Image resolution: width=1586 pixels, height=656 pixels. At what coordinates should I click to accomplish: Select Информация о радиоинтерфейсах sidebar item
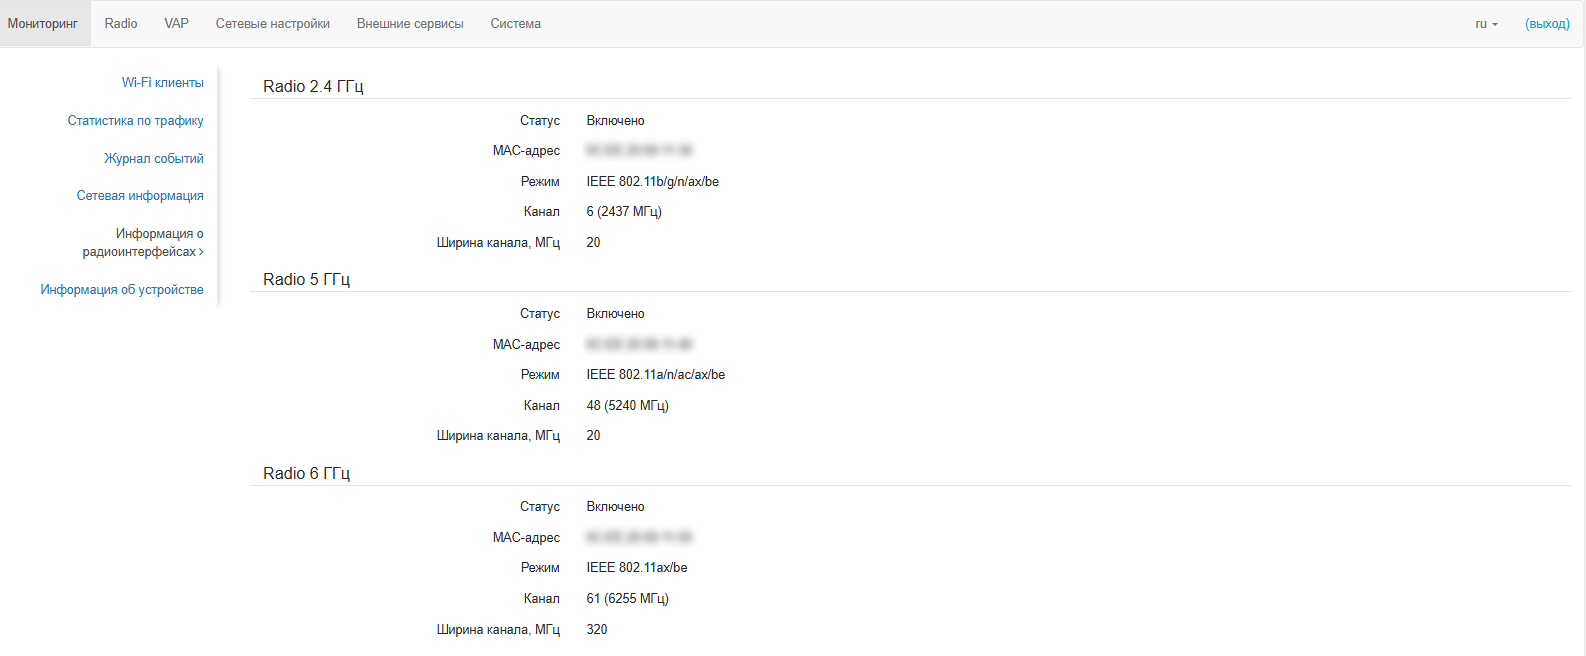[143, 243]
